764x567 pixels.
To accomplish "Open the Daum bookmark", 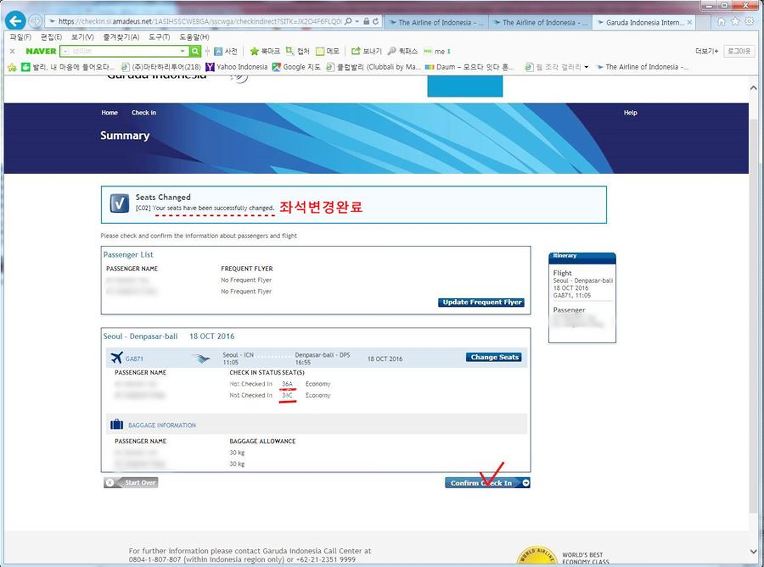I will (470, 67).
